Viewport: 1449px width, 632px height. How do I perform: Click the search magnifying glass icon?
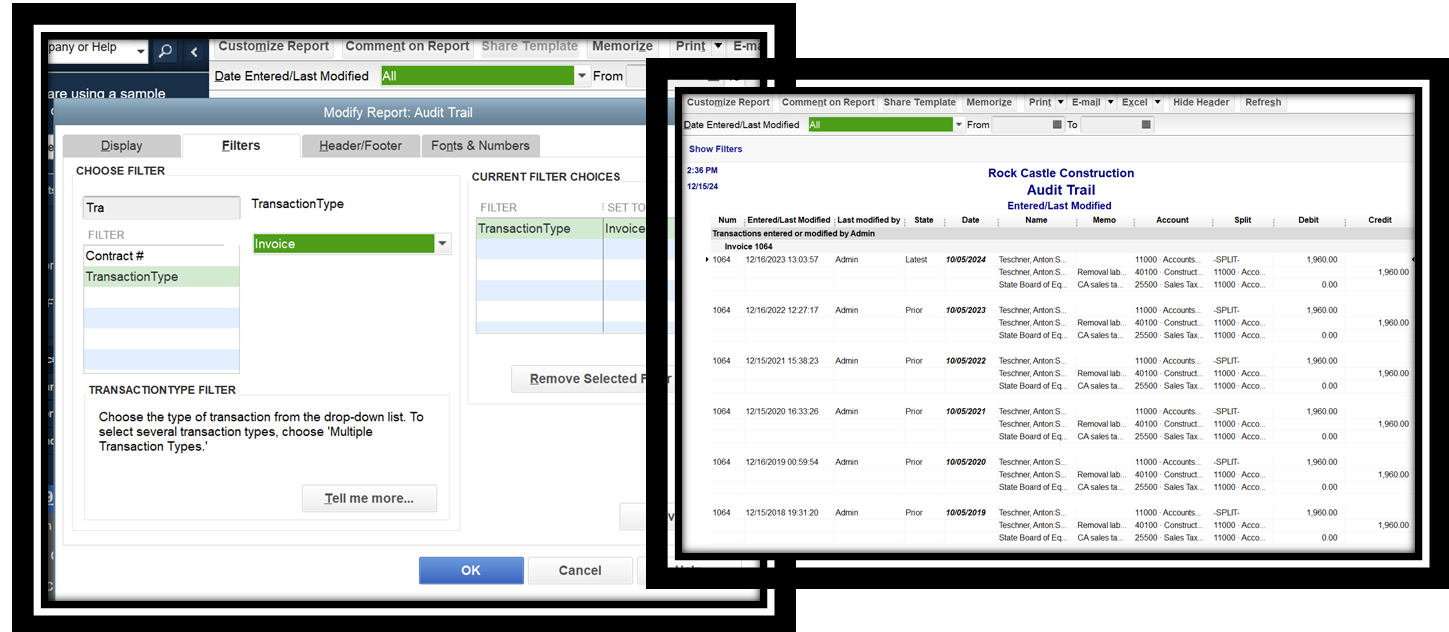[165, 51]
